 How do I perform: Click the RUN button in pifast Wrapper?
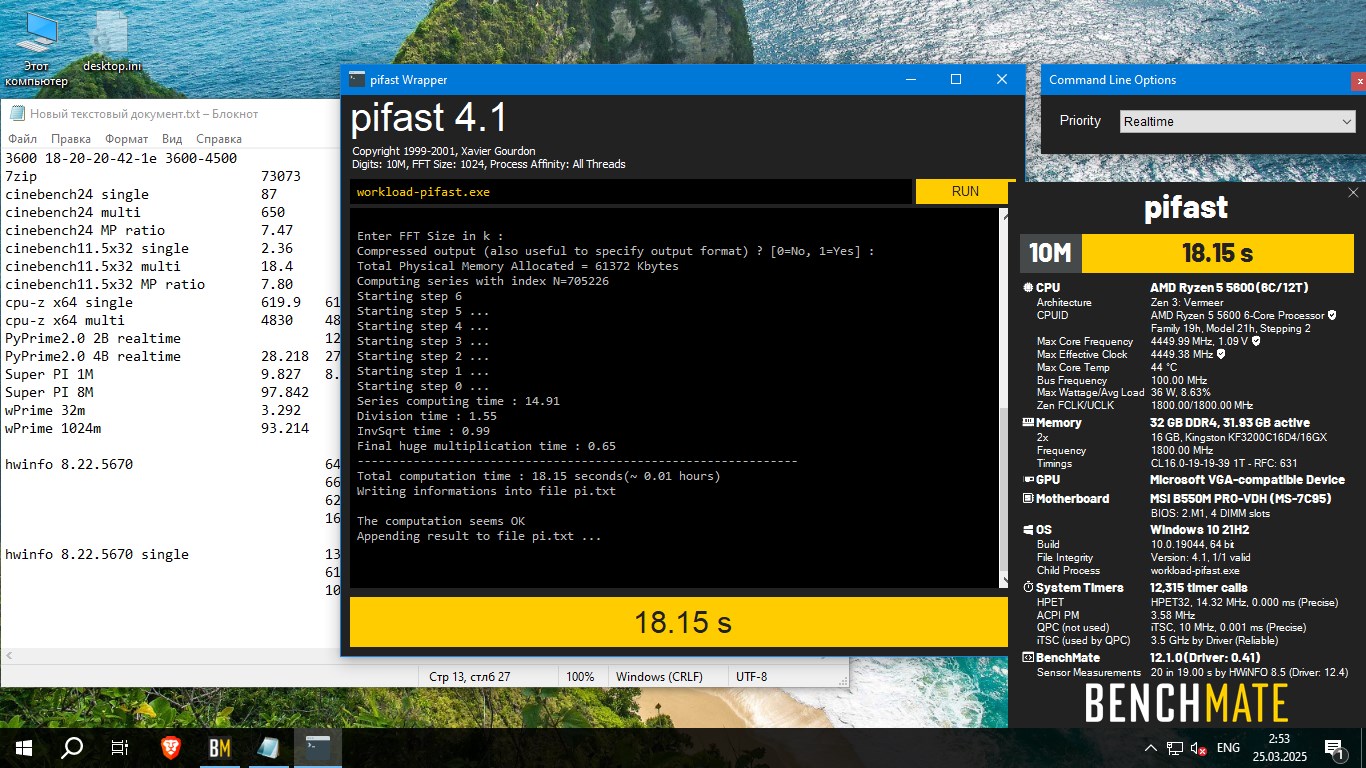(965, 191)
